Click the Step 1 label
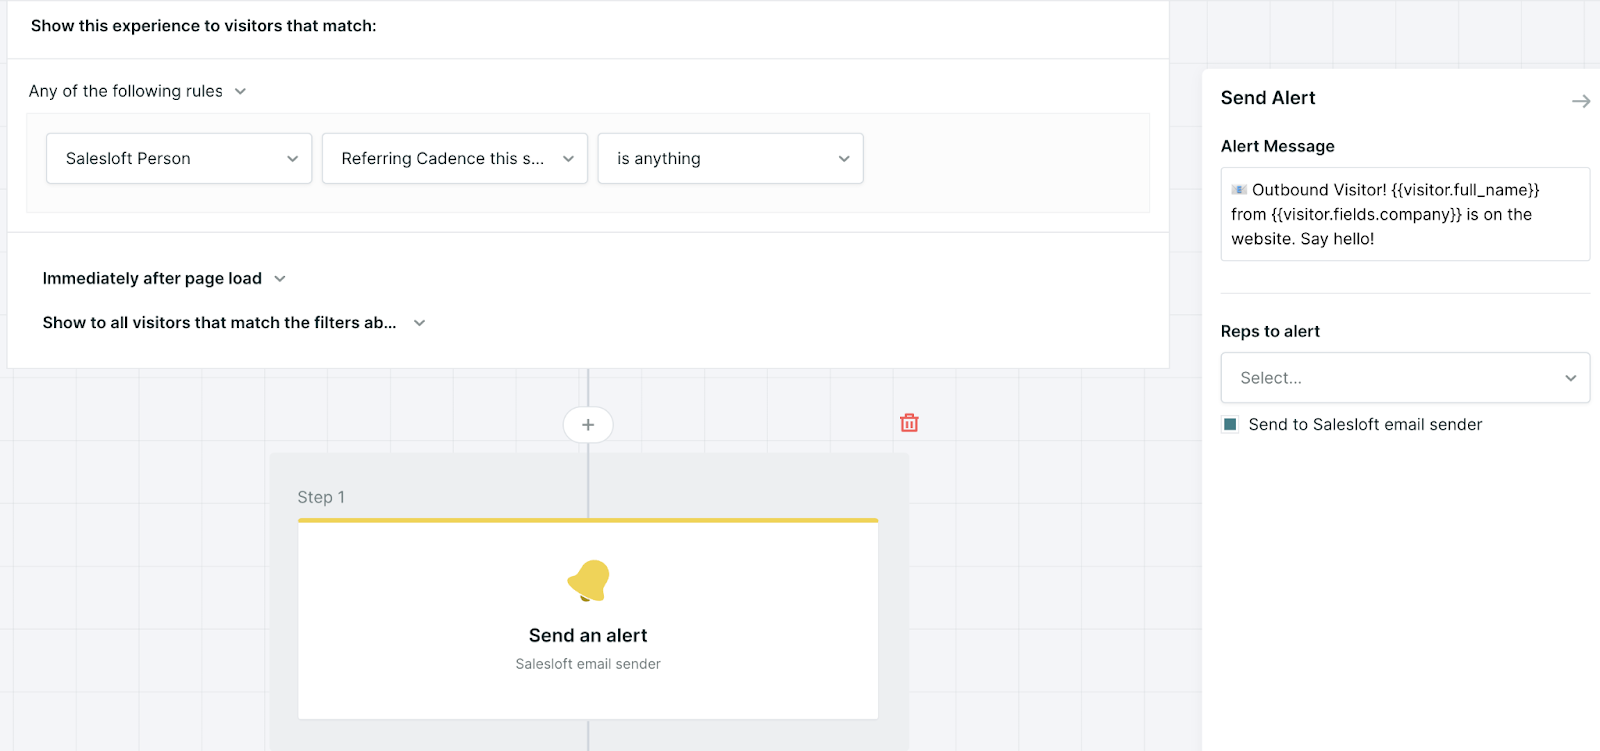This screenshot has height=751, width=1600. coord(321,497)
